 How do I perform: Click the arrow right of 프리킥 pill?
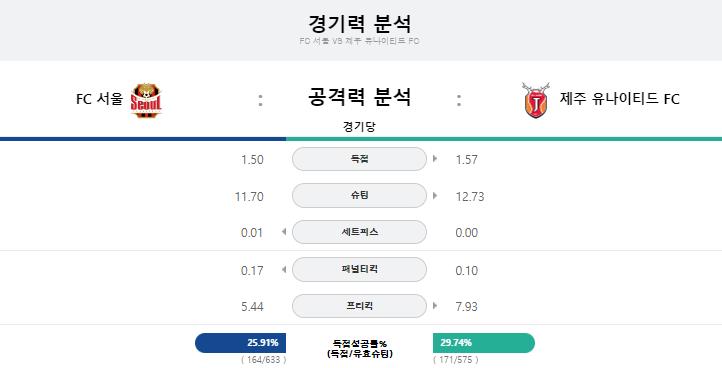pos(435,305)
